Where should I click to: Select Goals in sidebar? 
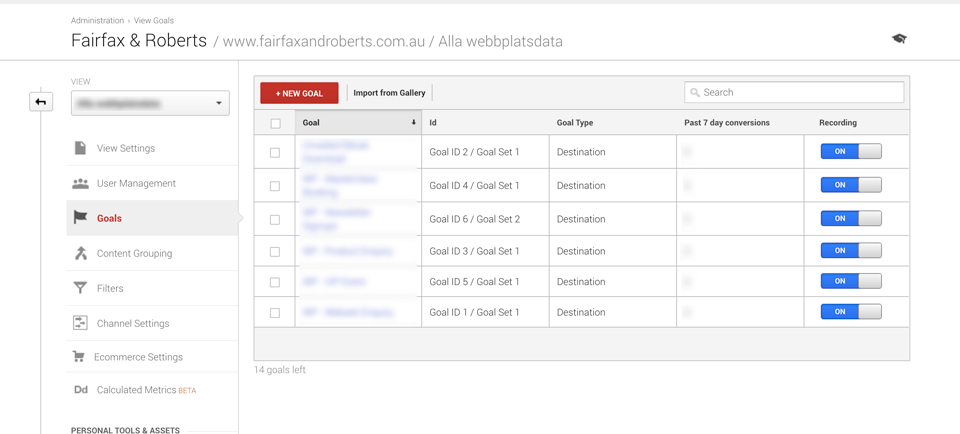point(152,218)
